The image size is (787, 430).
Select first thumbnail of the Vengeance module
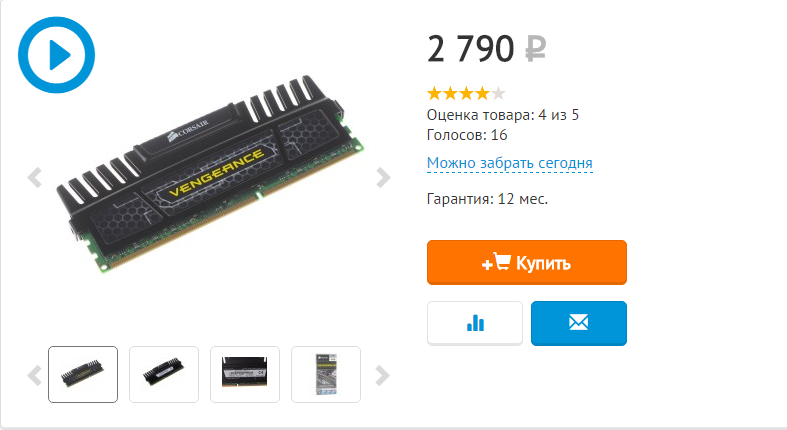83,374
